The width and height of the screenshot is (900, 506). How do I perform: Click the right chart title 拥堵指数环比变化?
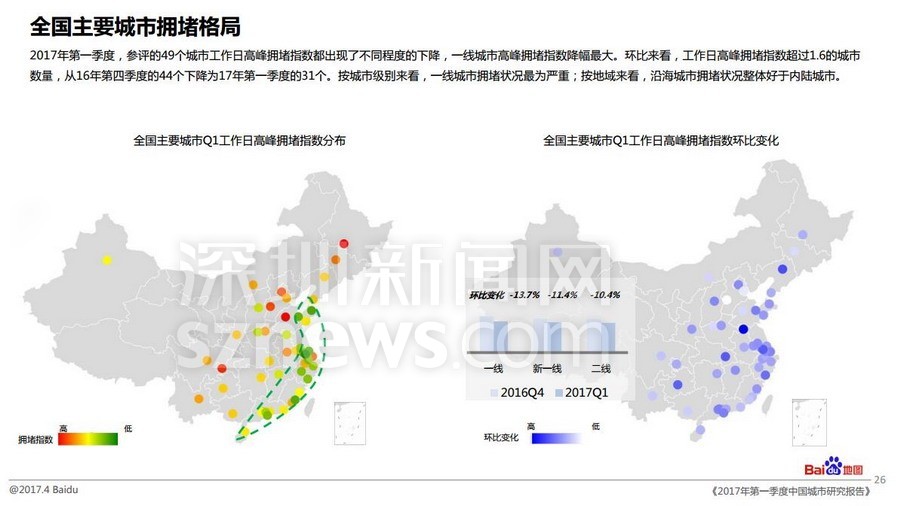point(661,141)
